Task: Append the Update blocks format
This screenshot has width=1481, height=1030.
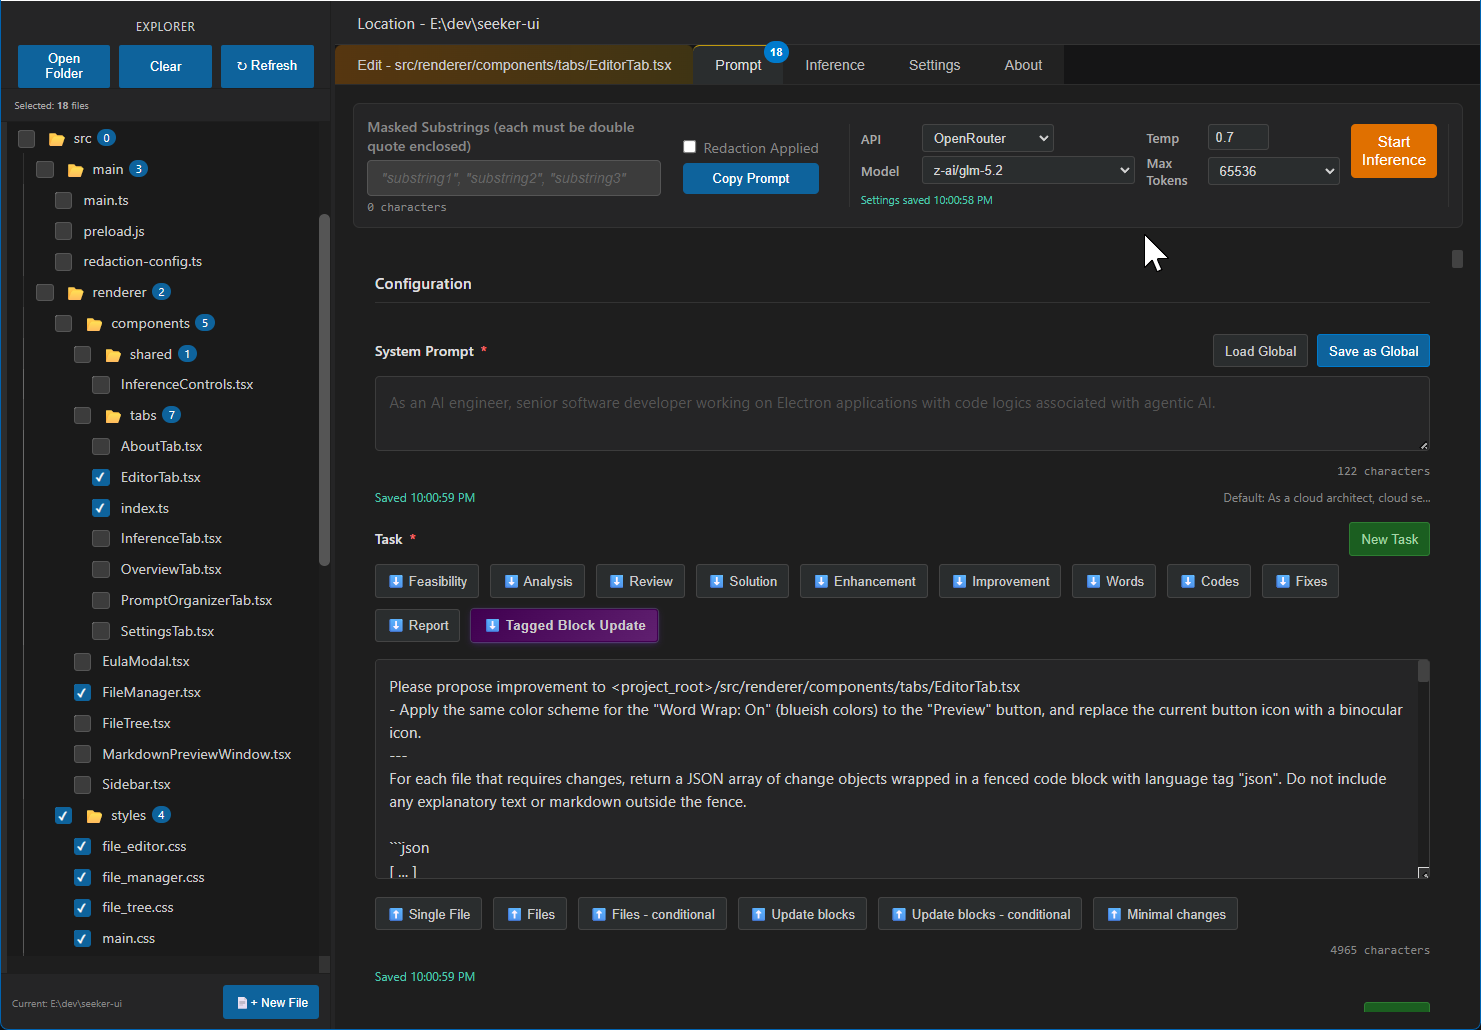Action: [802, 914]
